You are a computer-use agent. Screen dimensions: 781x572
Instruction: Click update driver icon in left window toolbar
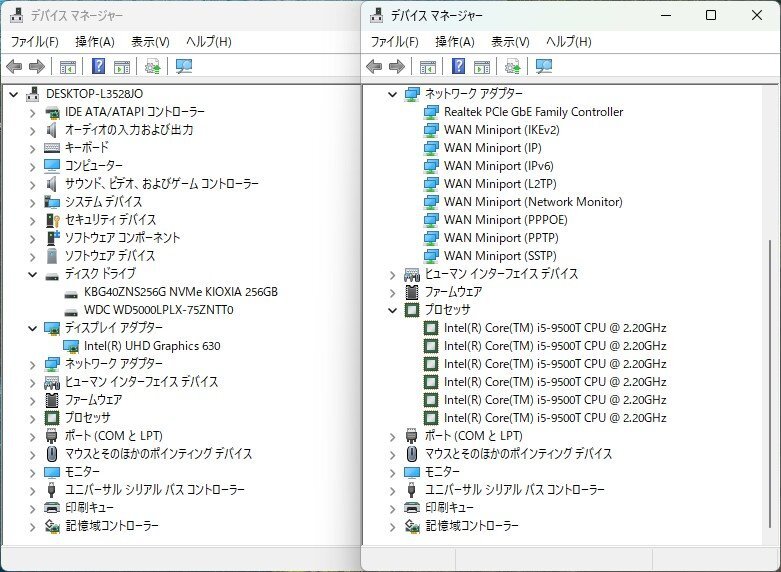pos(152,66)
